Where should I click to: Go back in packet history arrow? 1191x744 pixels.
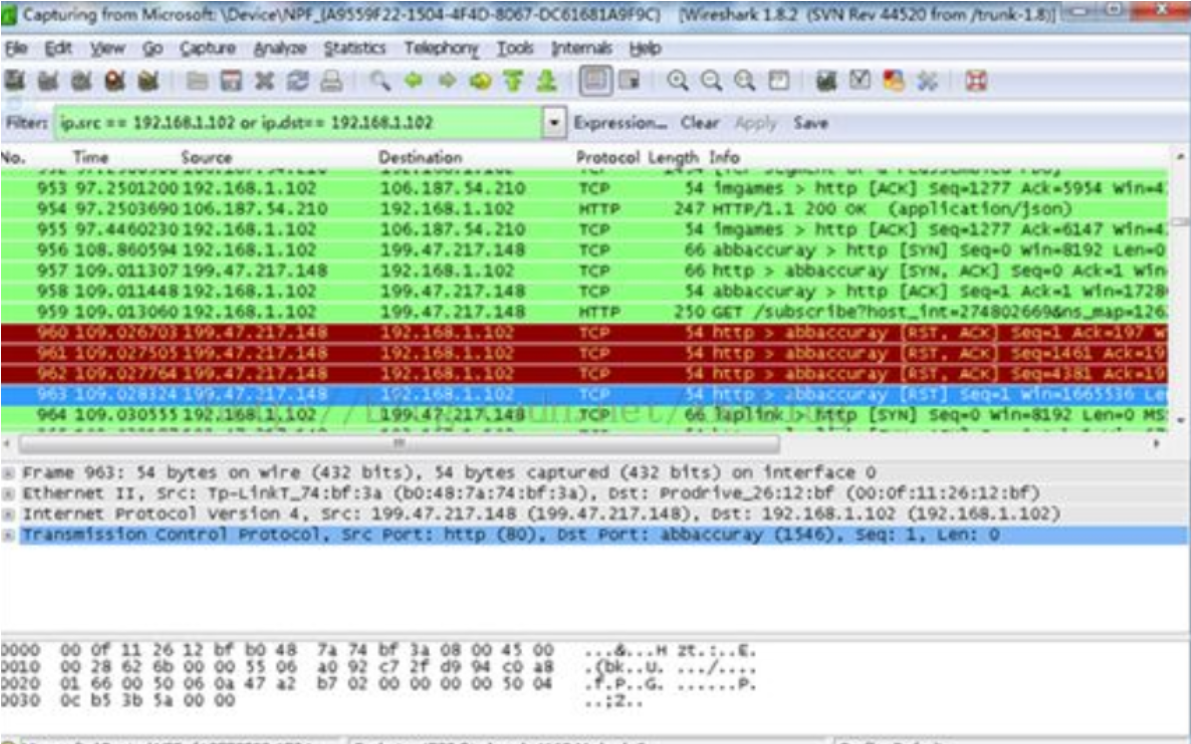[413, 80]
